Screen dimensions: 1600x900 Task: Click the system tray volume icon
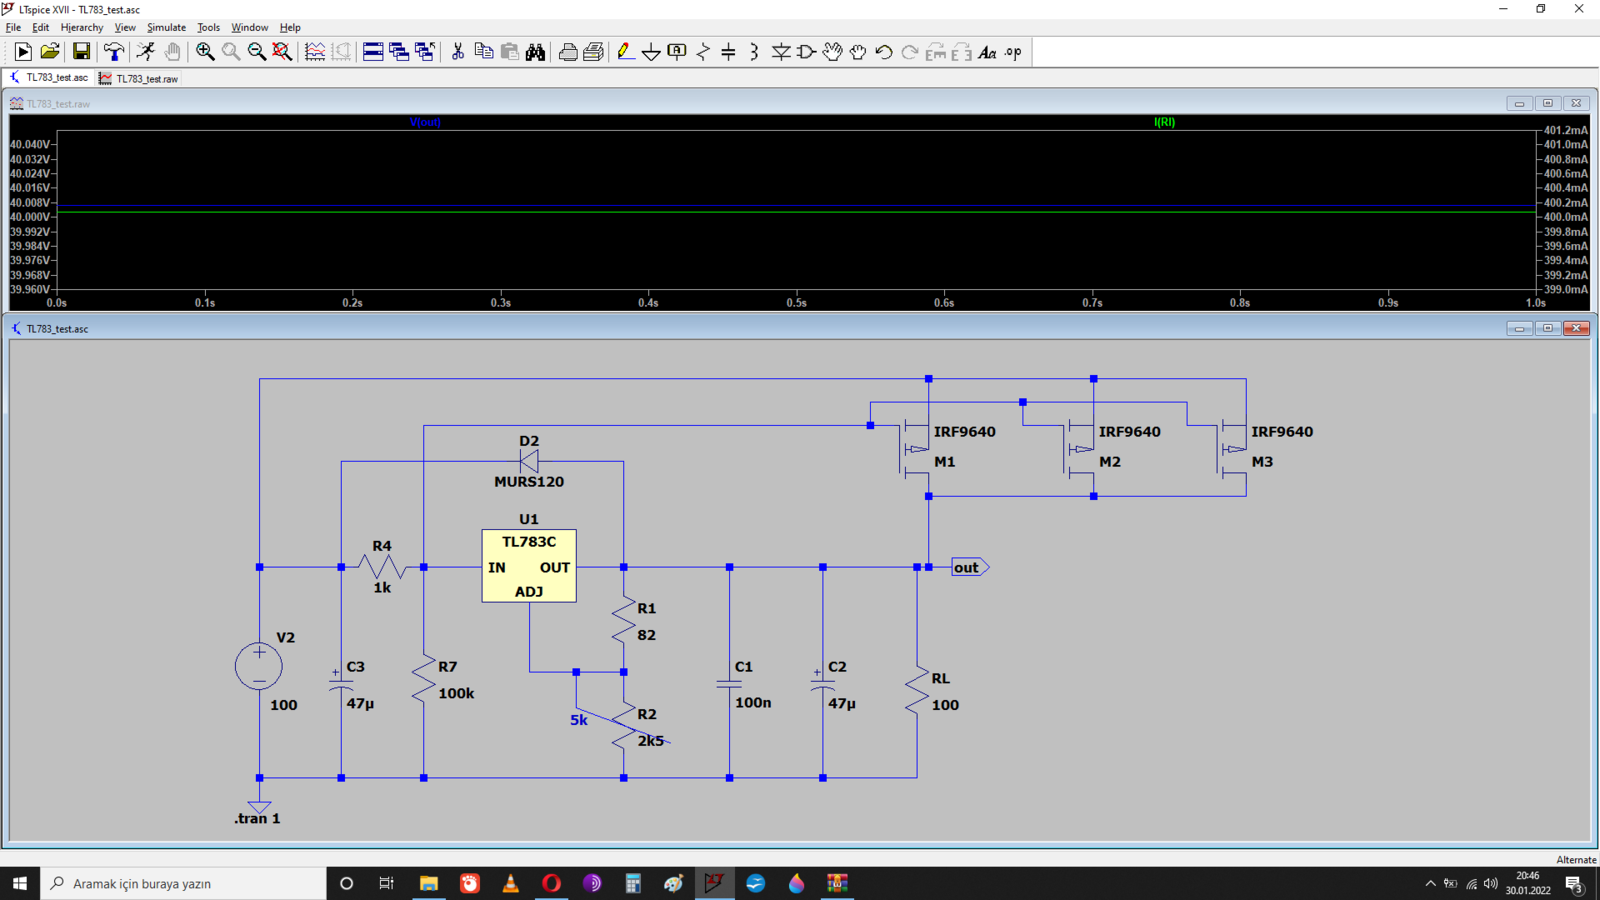[1491, 883]
